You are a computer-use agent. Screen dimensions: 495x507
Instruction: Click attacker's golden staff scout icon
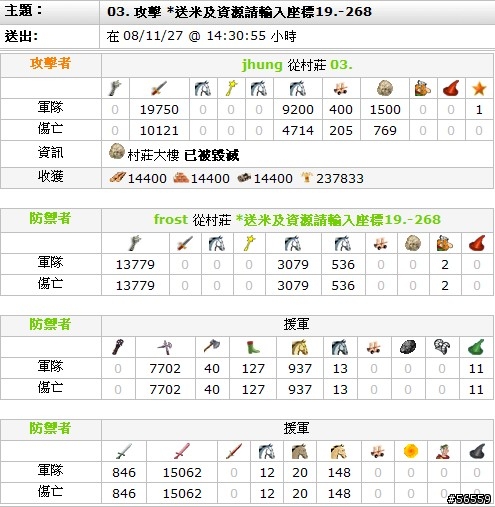231,89
